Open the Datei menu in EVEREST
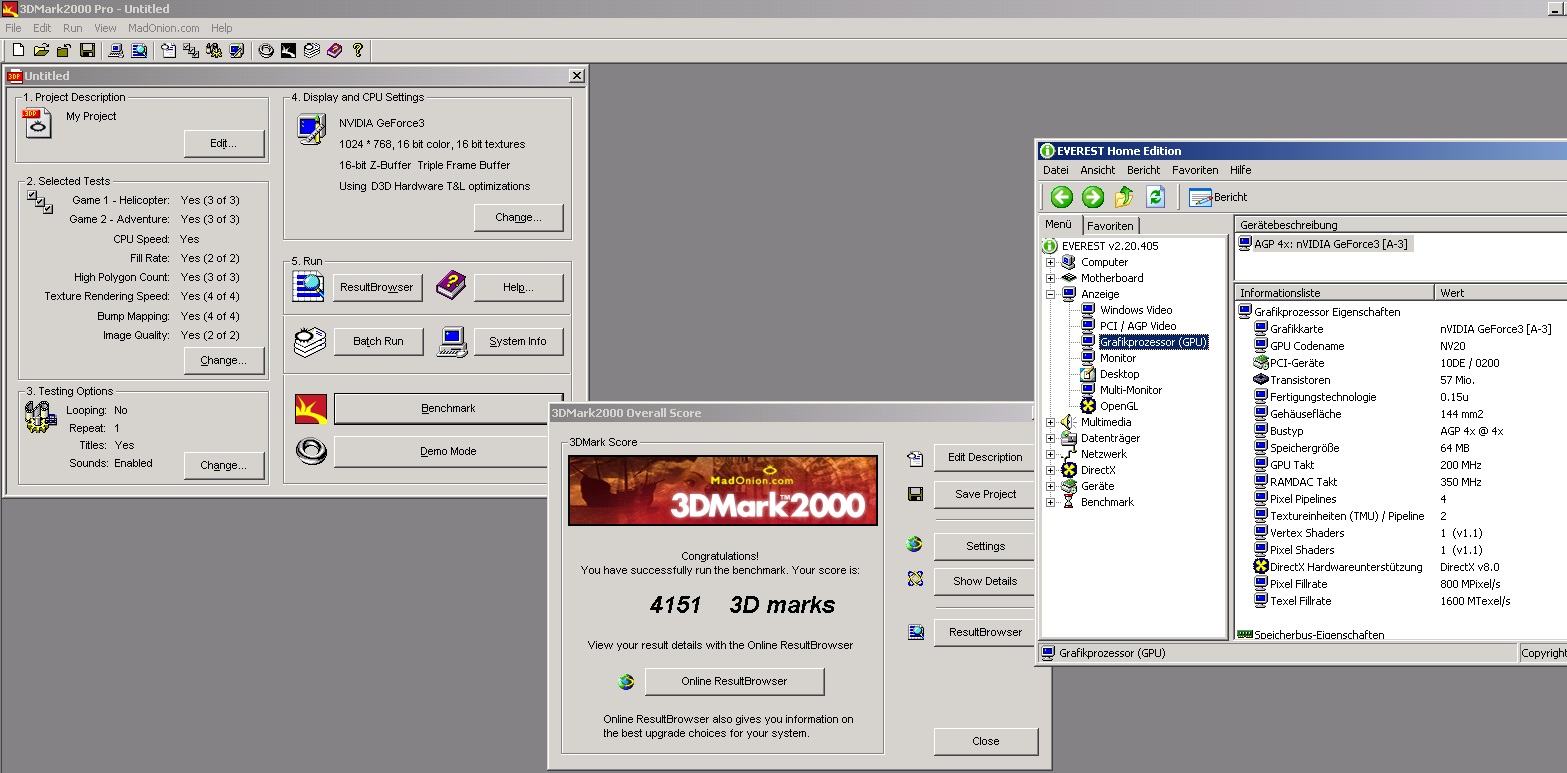Viewport: 1567px width, 773px height. (1055, 170)
